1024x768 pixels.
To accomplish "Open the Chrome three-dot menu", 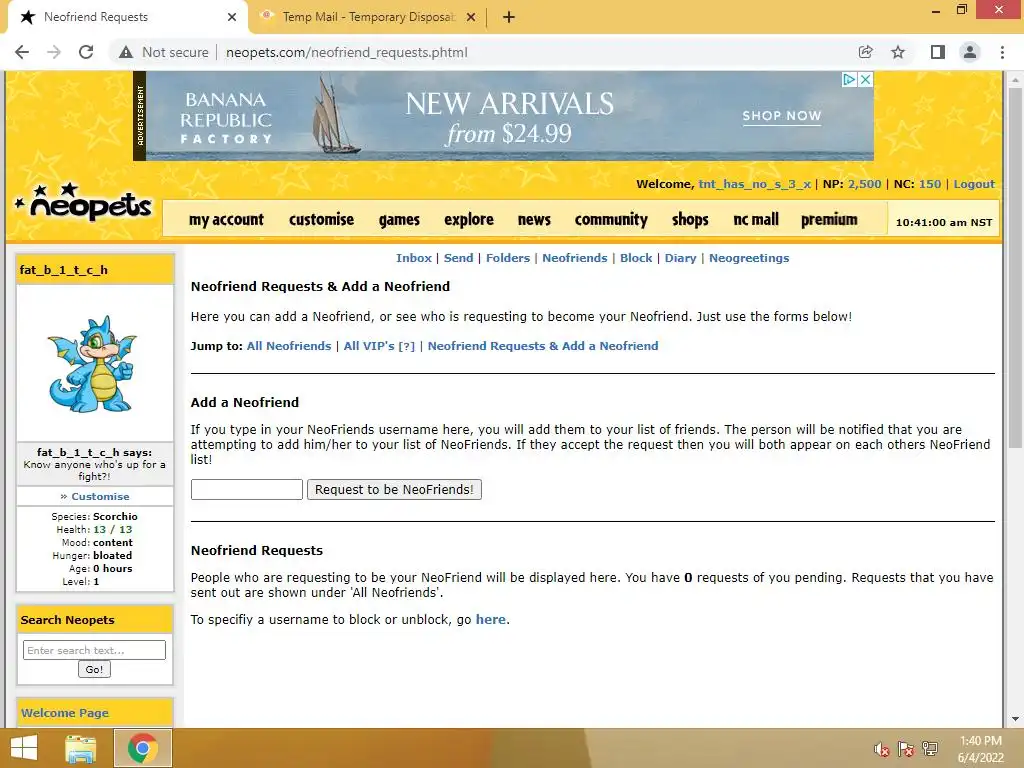I will pyautogui.click(x=1002, y=52).
